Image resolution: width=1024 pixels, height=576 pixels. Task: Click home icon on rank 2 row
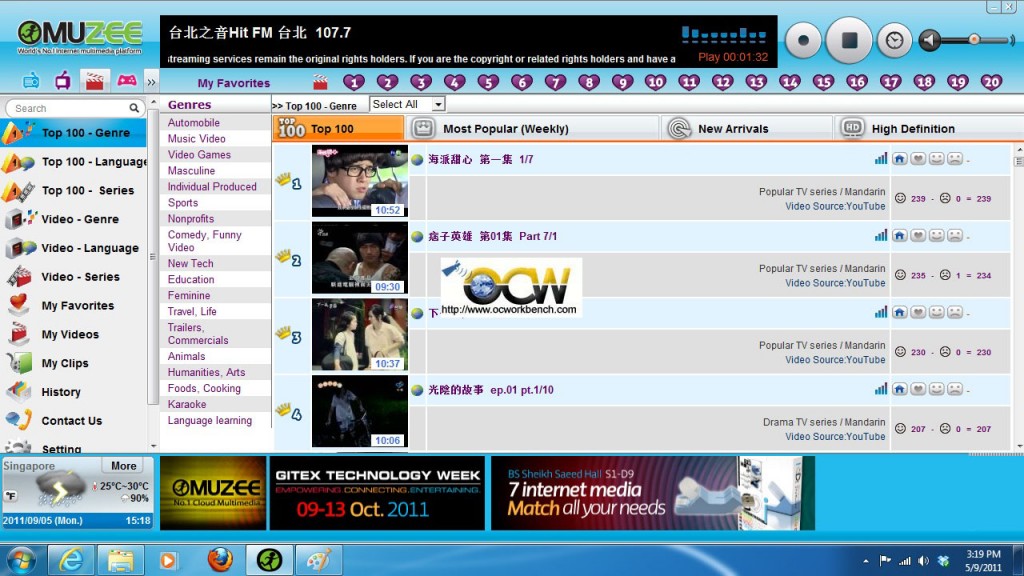coord(899,236)
